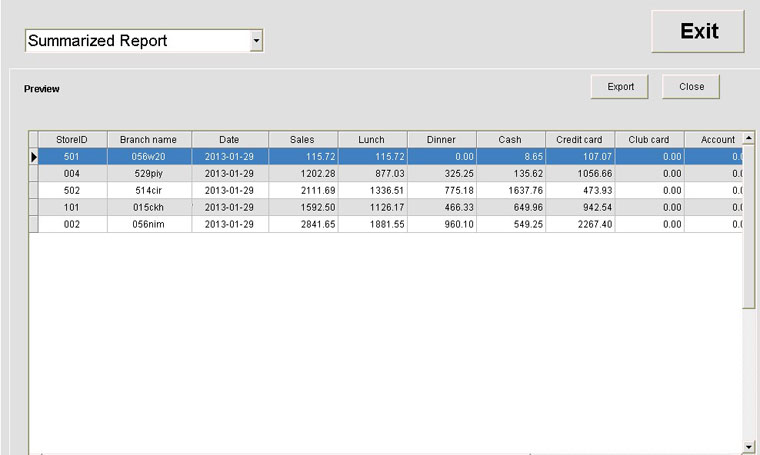Click the row selector for store 002

tap(33, 224)
